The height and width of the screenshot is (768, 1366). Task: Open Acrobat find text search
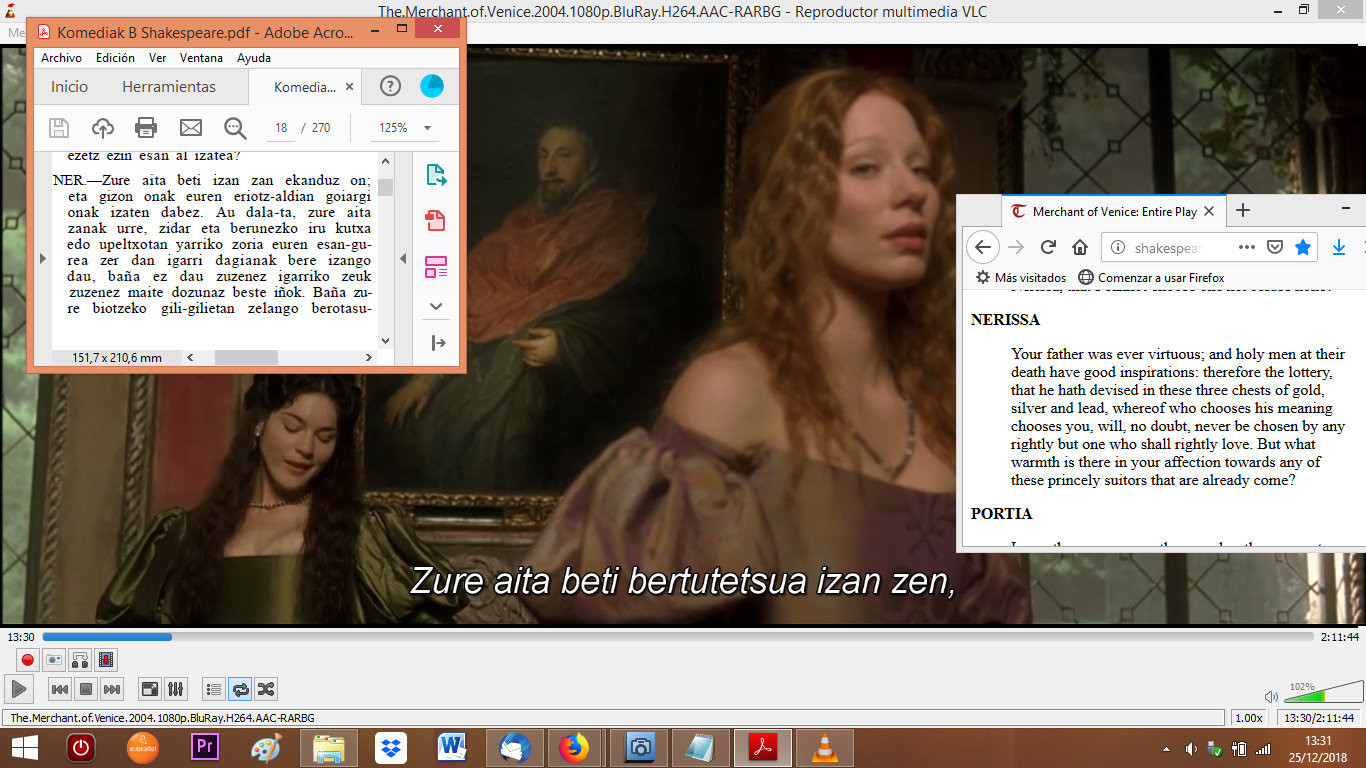click(235, 127)
